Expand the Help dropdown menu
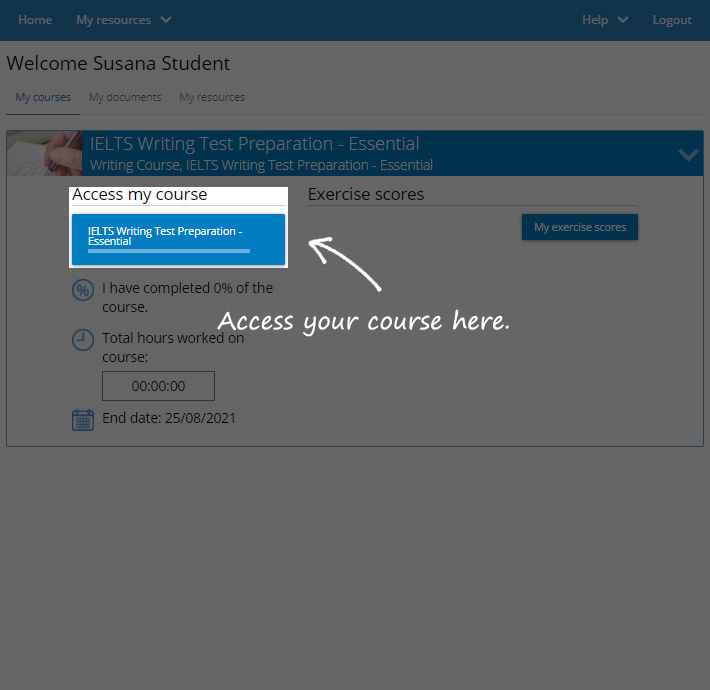Screen dimensions: 710x690 tap(605, 20)
